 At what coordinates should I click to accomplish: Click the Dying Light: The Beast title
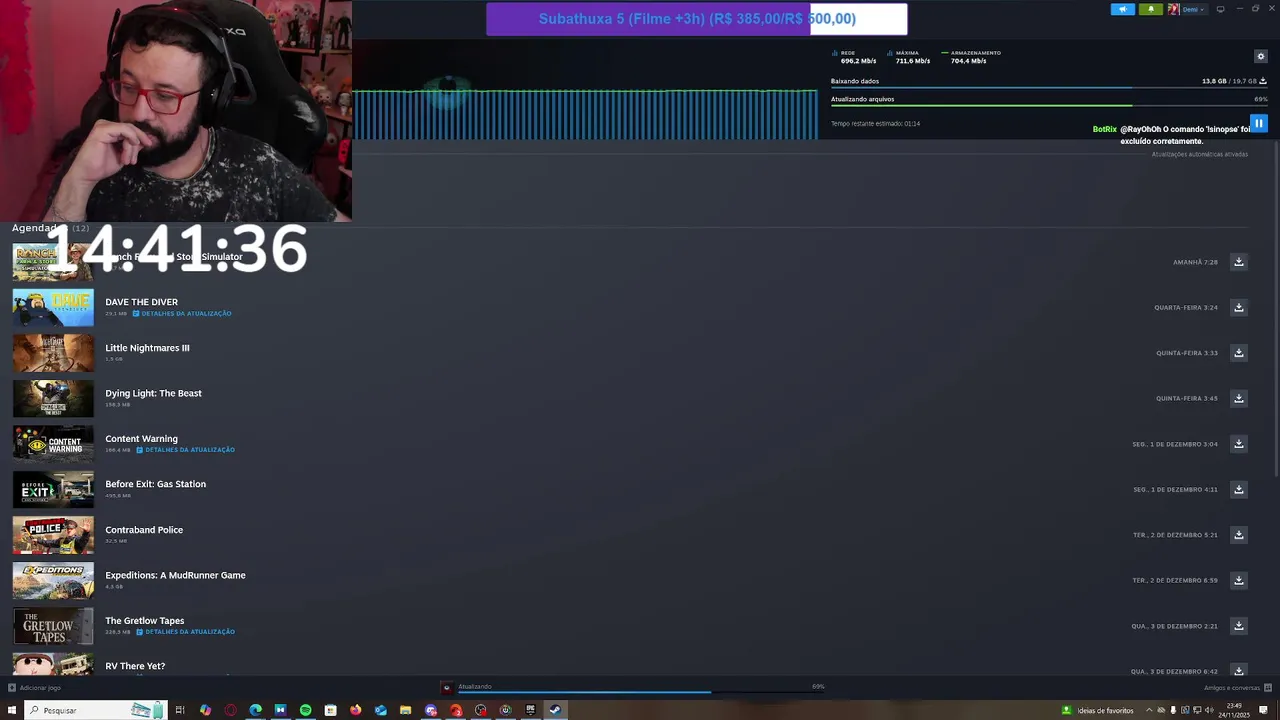153,393
